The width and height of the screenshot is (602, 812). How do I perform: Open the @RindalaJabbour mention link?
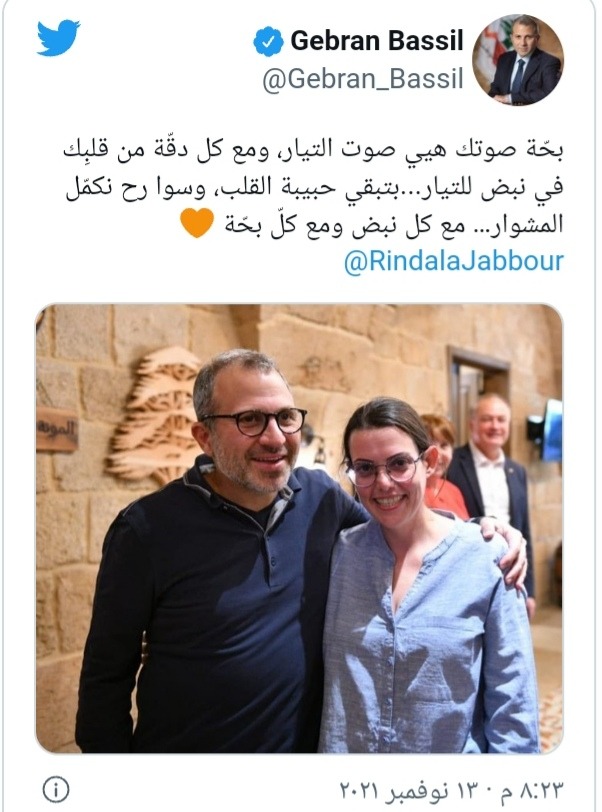(x=454, y=261)
